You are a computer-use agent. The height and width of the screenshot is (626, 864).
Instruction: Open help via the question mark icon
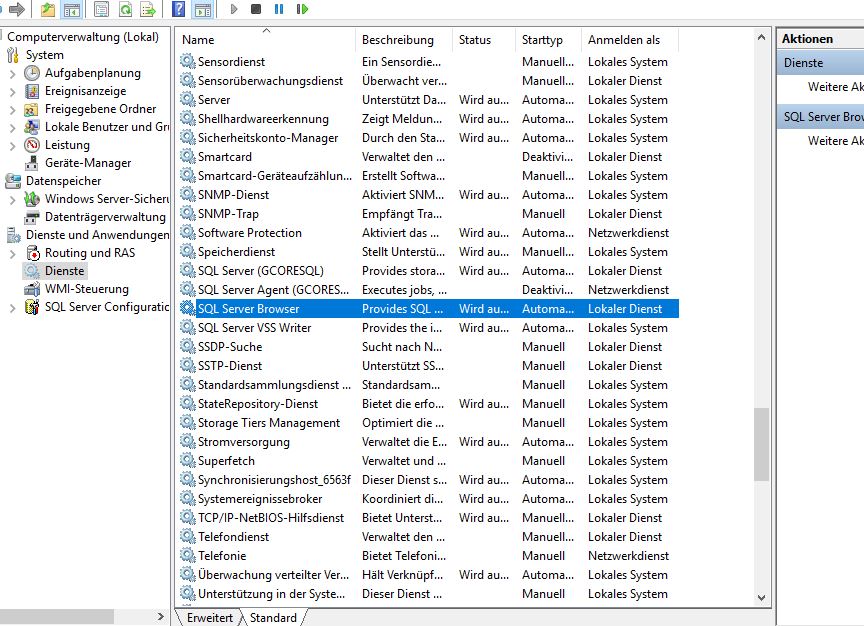[x=178, y=9]
